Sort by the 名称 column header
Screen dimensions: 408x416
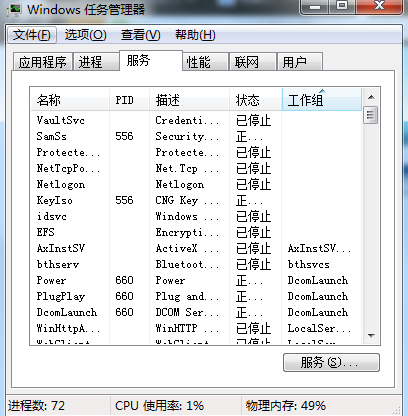[x=70, y=100]
